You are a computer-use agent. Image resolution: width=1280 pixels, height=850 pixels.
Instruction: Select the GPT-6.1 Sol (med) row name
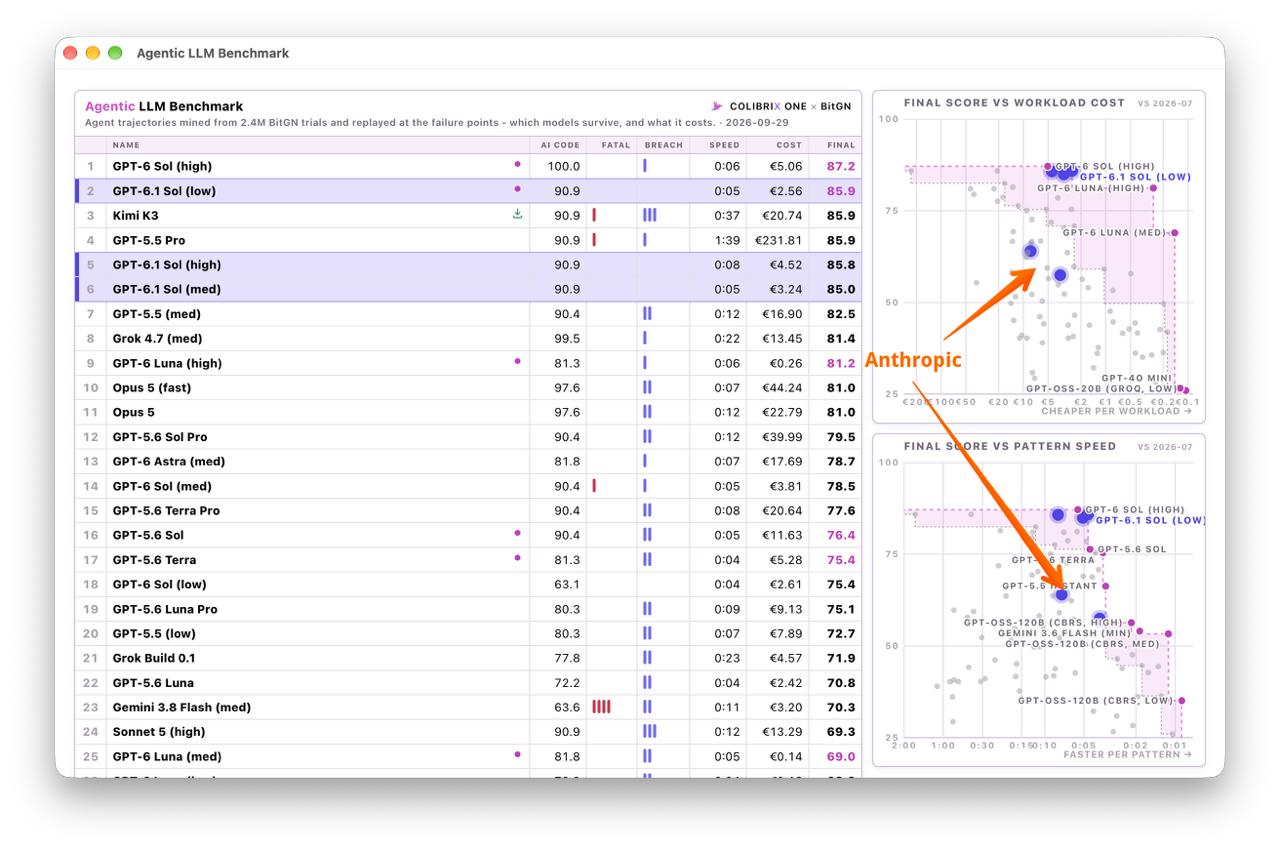click(166, 289)
